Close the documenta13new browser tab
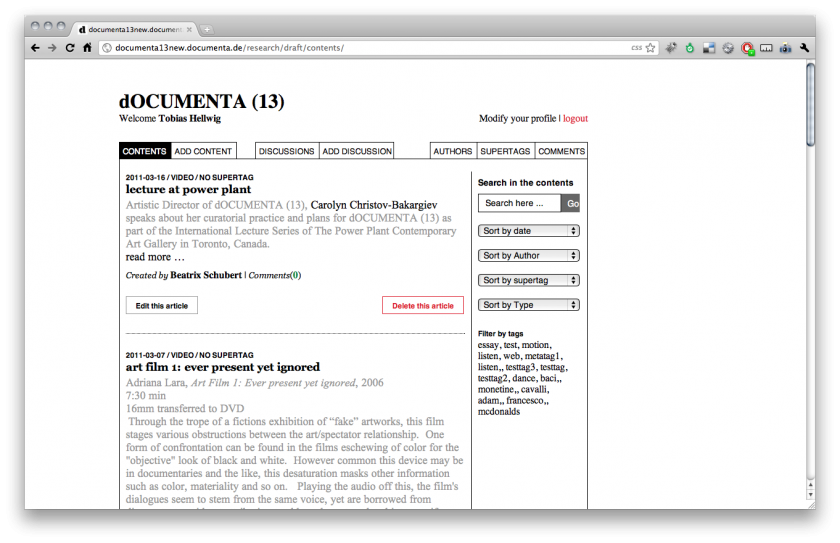 [189, 29]
